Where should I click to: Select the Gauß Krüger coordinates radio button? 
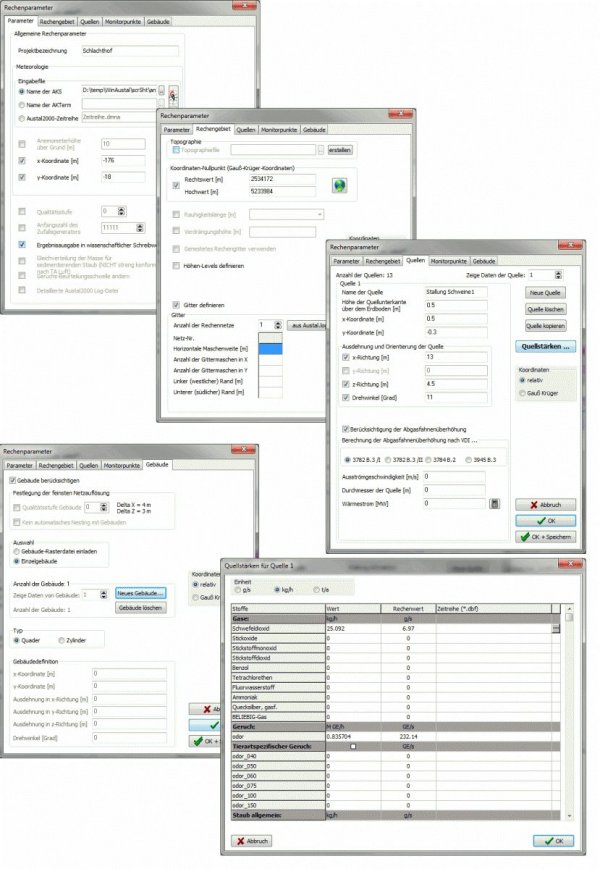523,393
